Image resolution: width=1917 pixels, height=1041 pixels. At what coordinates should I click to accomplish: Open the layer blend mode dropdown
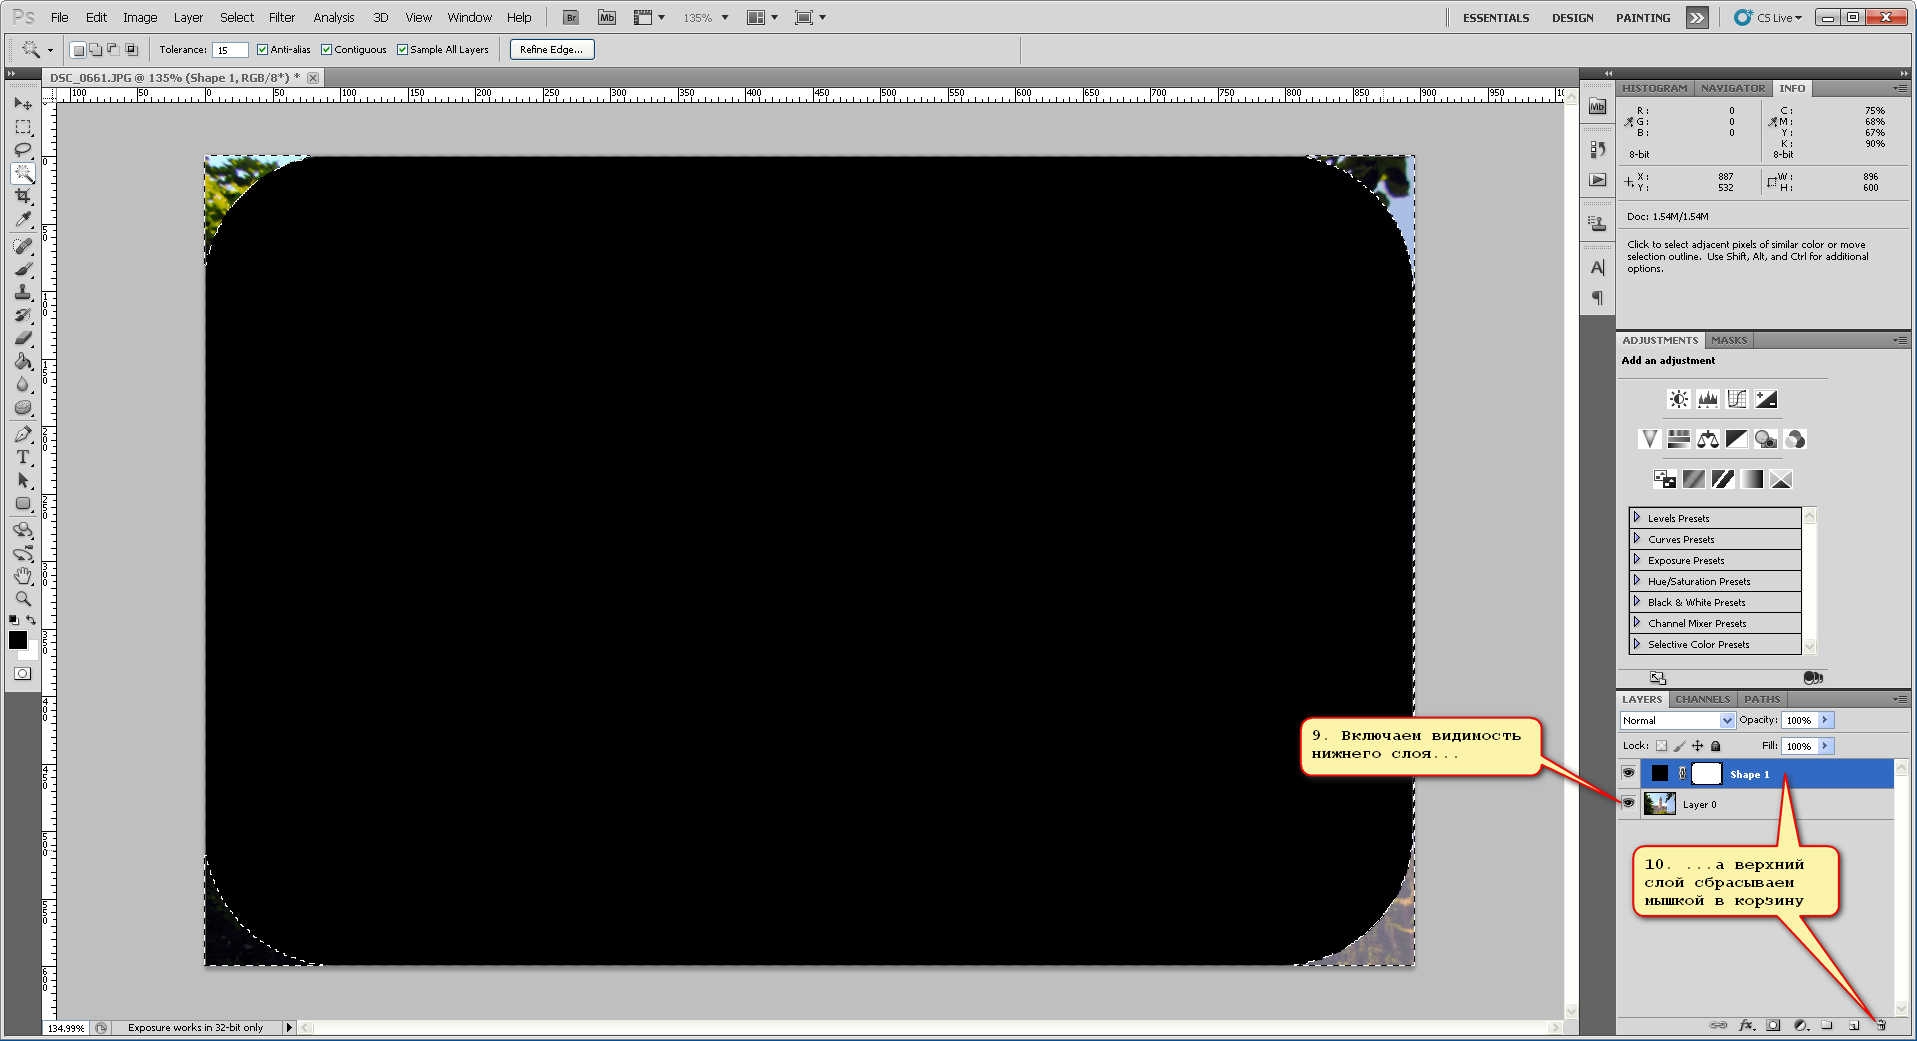(1677, 720)
